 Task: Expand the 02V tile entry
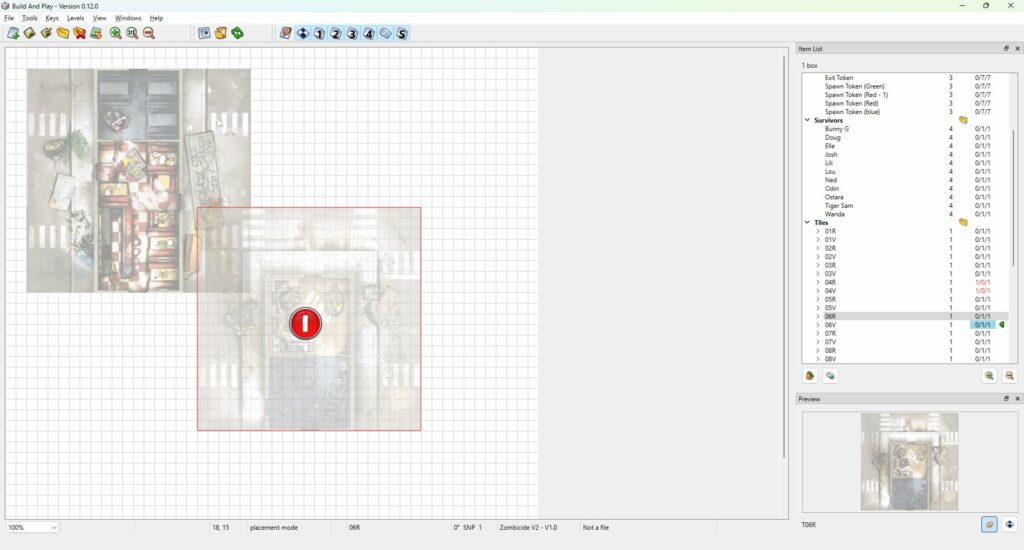coord(818,257)
